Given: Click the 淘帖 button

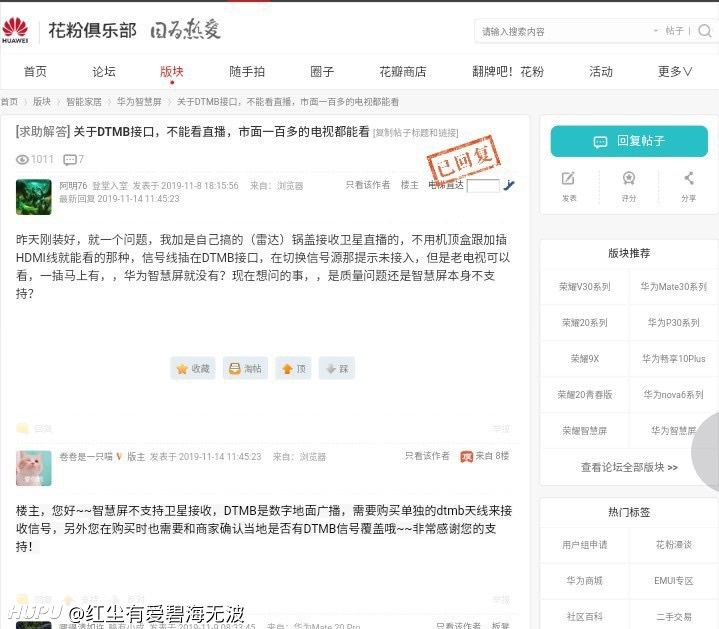Looking at the screenshot, I should tap(245, 369).
